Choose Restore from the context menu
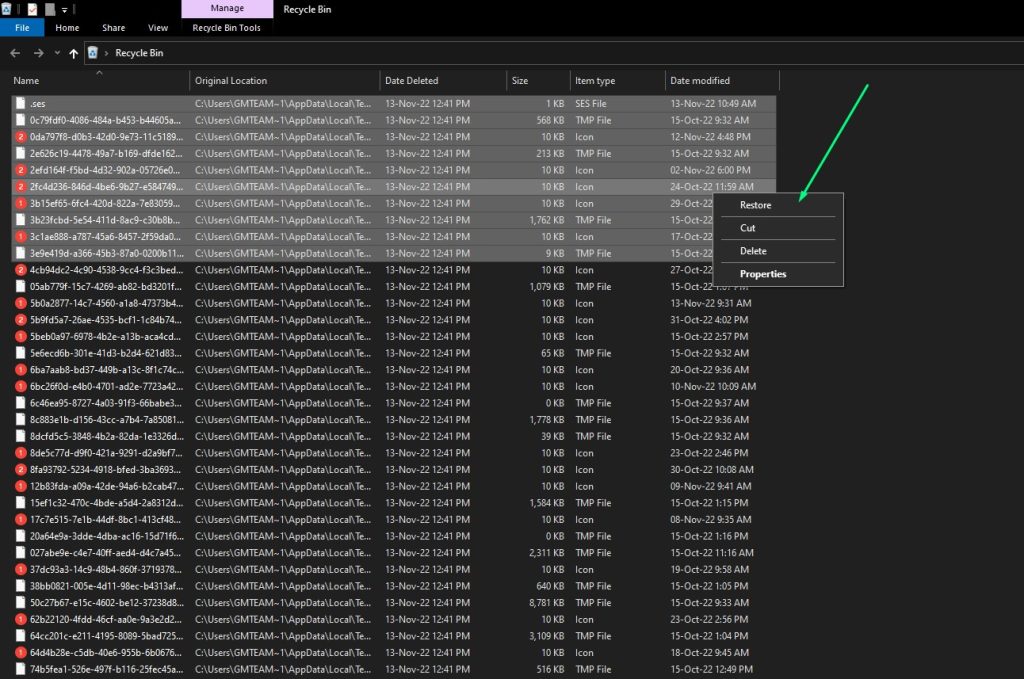1024x679 pixels. tap(755, 205)
